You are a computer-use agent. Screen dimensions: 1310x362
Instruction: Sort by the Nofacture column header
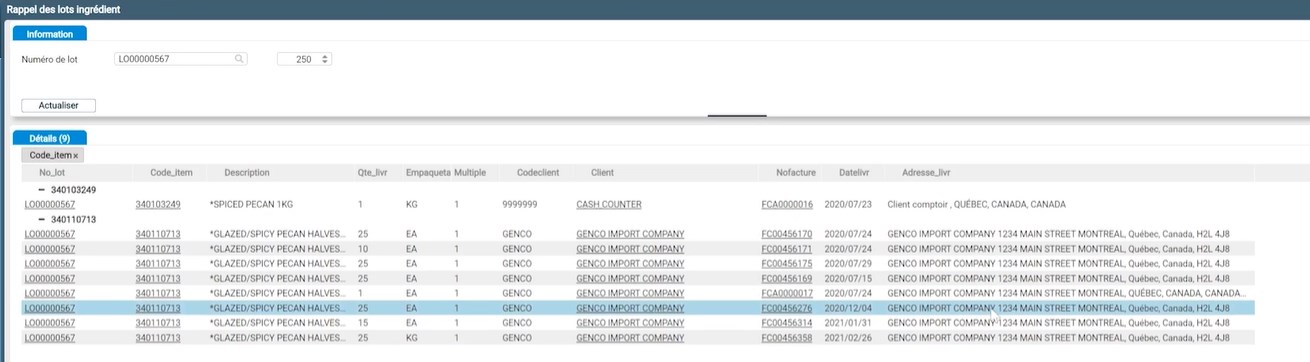pos(796,173)
